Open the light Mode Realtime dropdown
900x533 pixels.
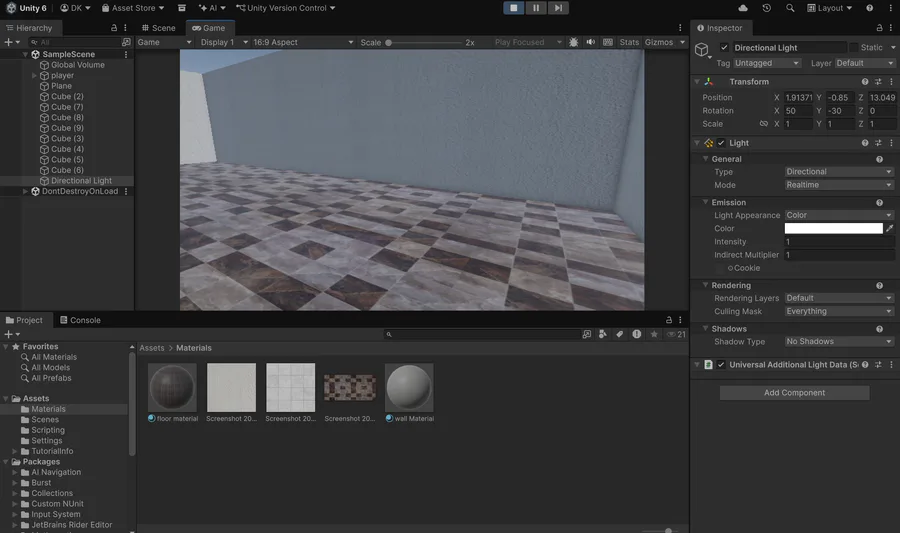point(839,185)
